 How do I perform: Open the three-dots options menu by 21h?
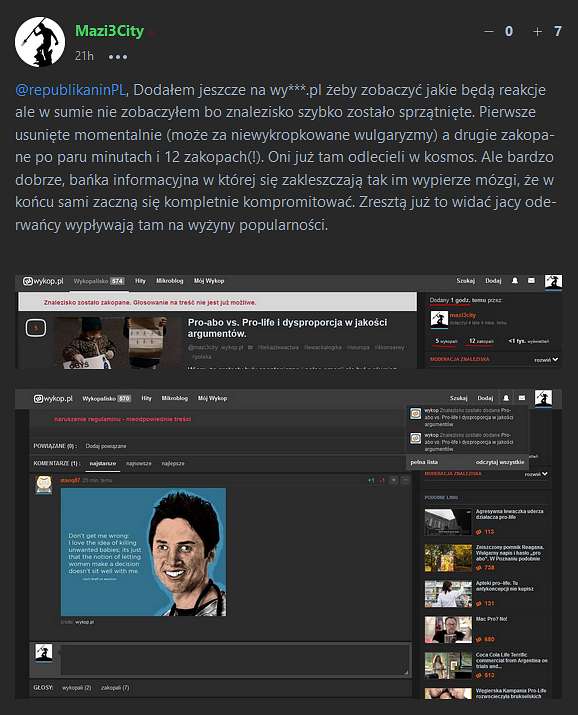tap(118, 57)
